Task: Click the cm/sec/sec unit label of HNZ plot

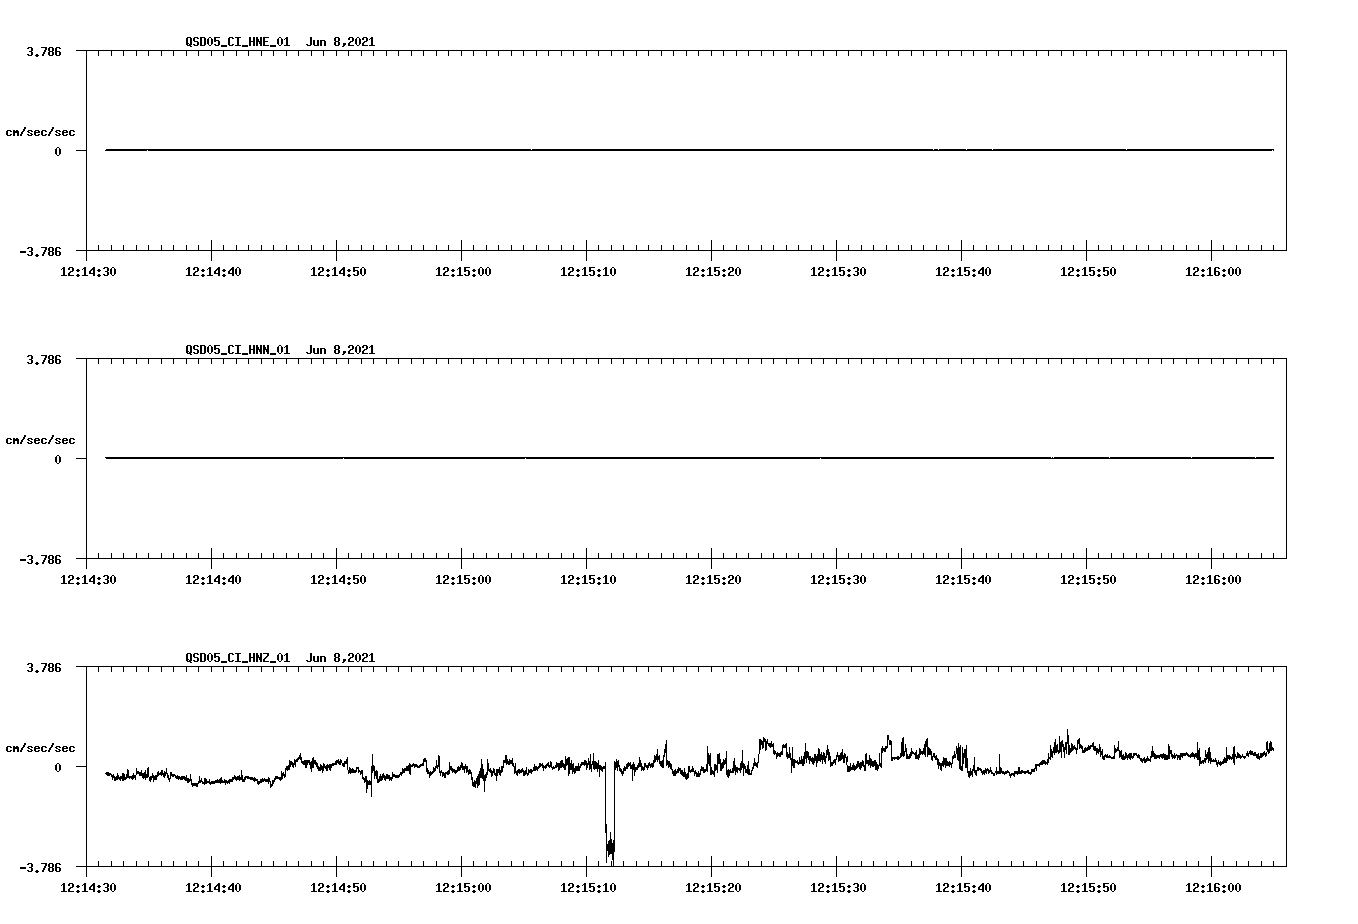Action: click(x=40, y=748)
